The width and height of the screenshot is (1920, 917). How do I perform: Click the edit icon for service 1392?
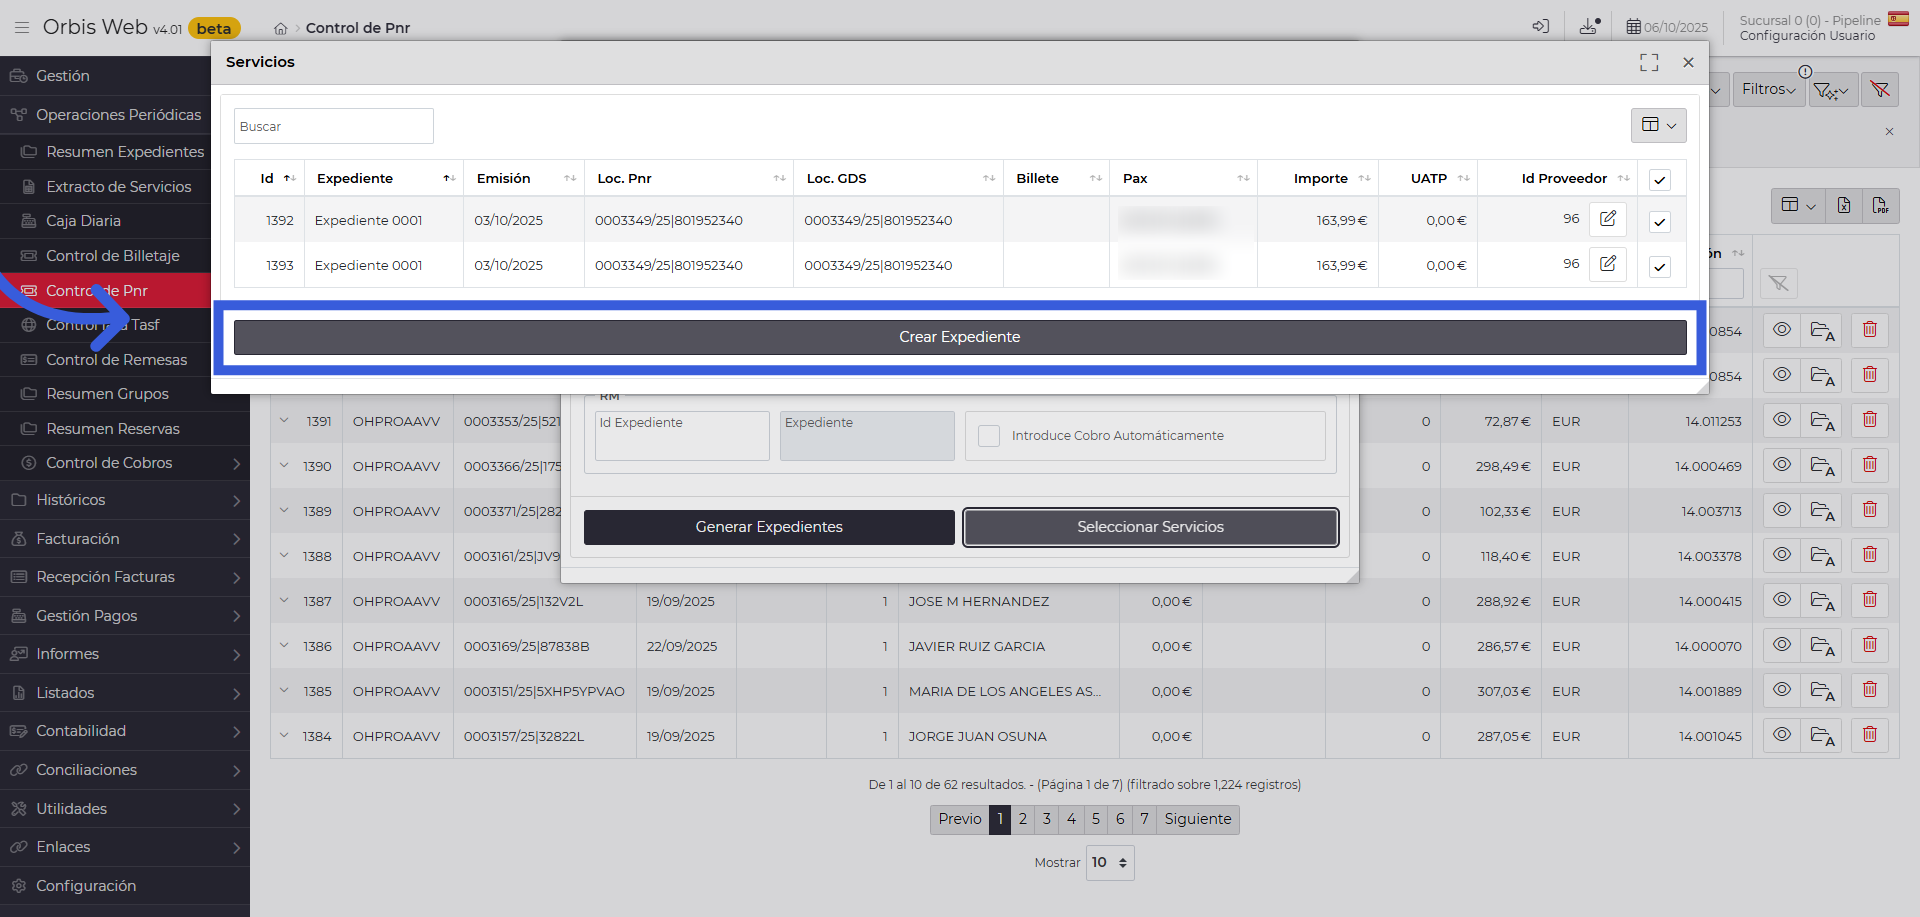click(x=1607, y=219)
